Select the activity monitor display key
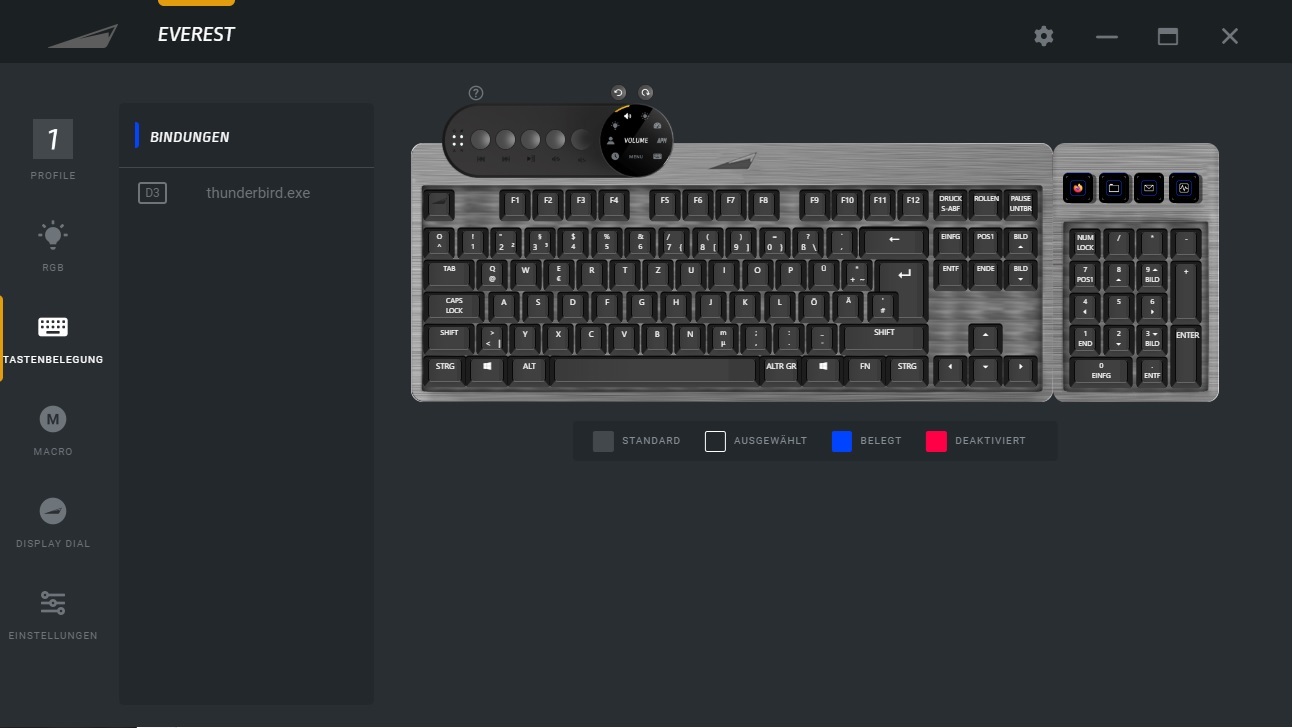 click(x=1184, y=187)
